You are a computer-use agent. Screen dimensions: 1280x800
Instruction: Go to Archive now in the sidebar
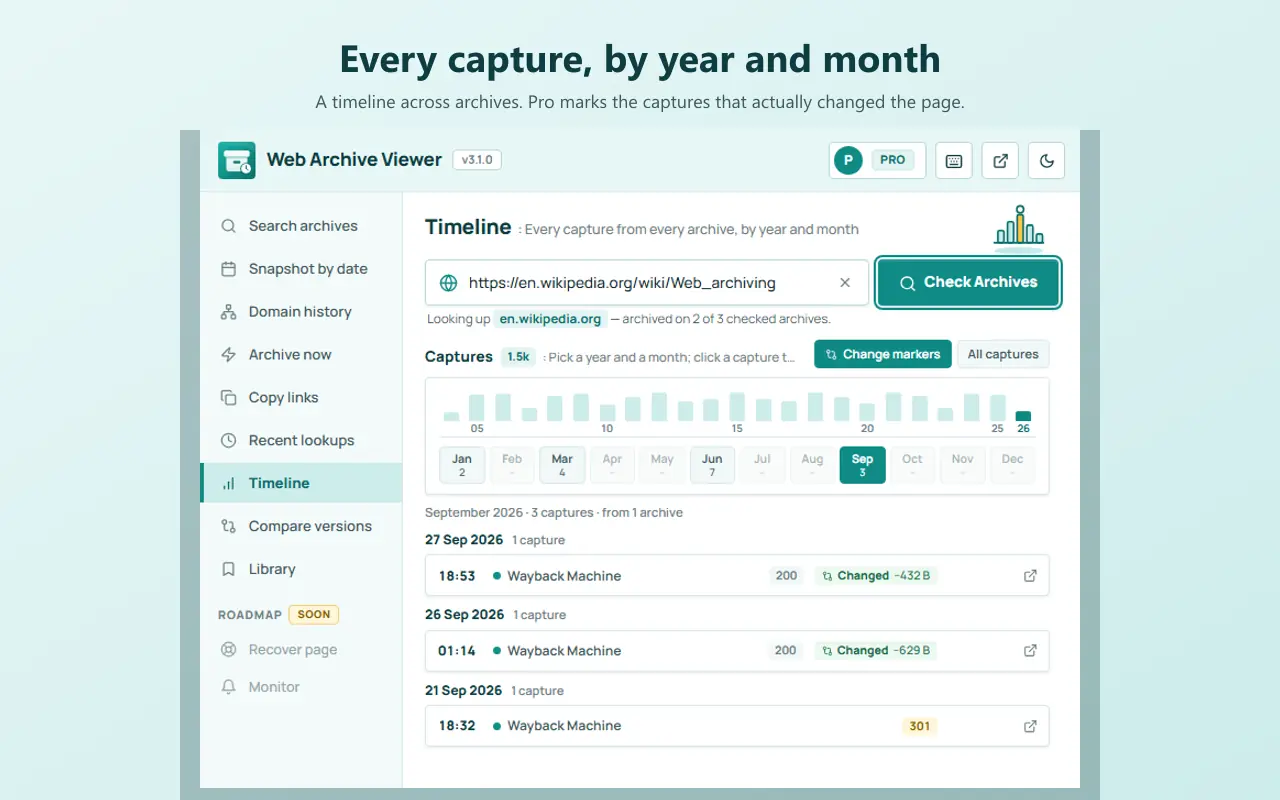click(x=301, y=355)
